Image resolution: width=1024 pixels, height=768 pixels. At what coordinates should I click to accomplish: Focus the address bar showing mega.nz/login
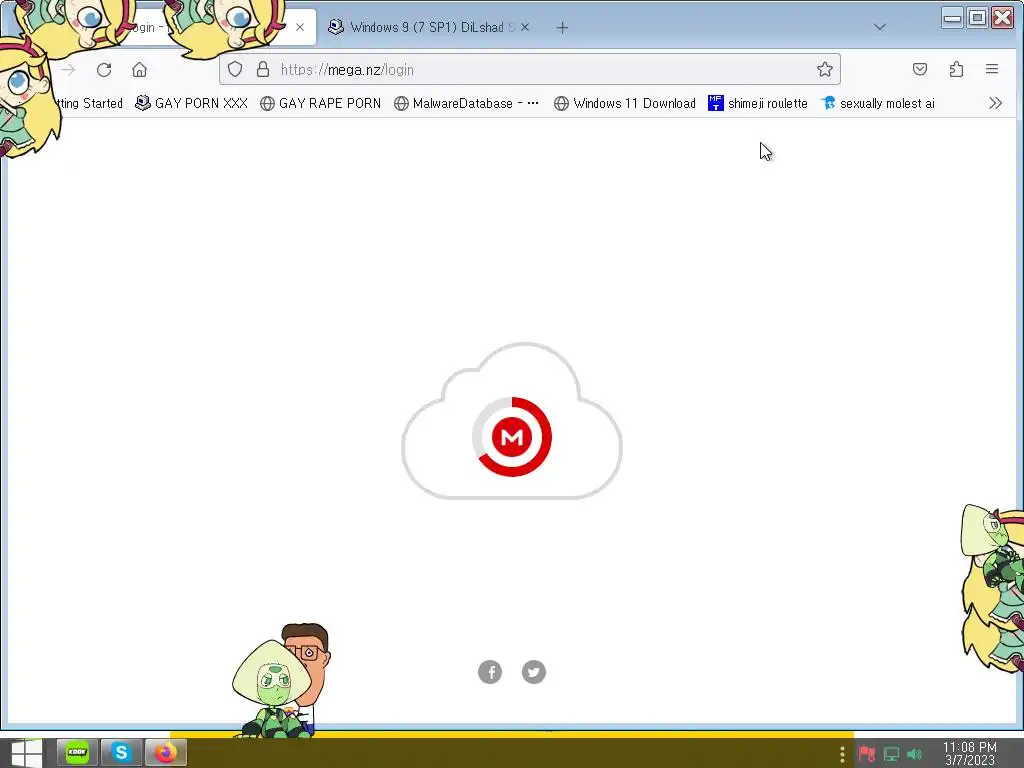[x=530, y=69]
